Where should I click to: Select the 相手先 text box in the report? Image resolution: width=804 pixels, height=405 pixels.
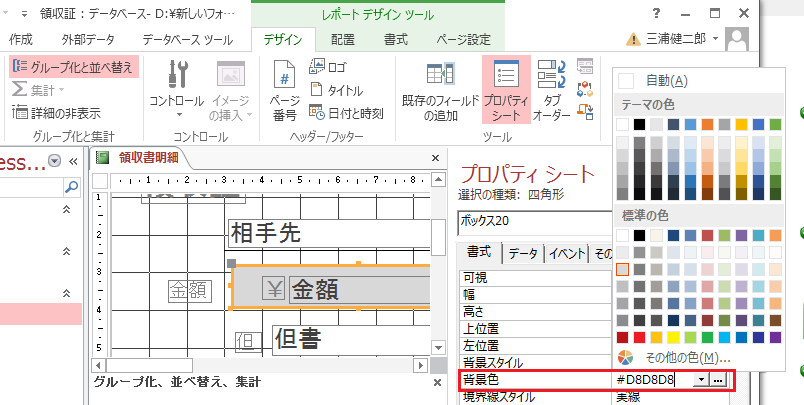(330, 234)
